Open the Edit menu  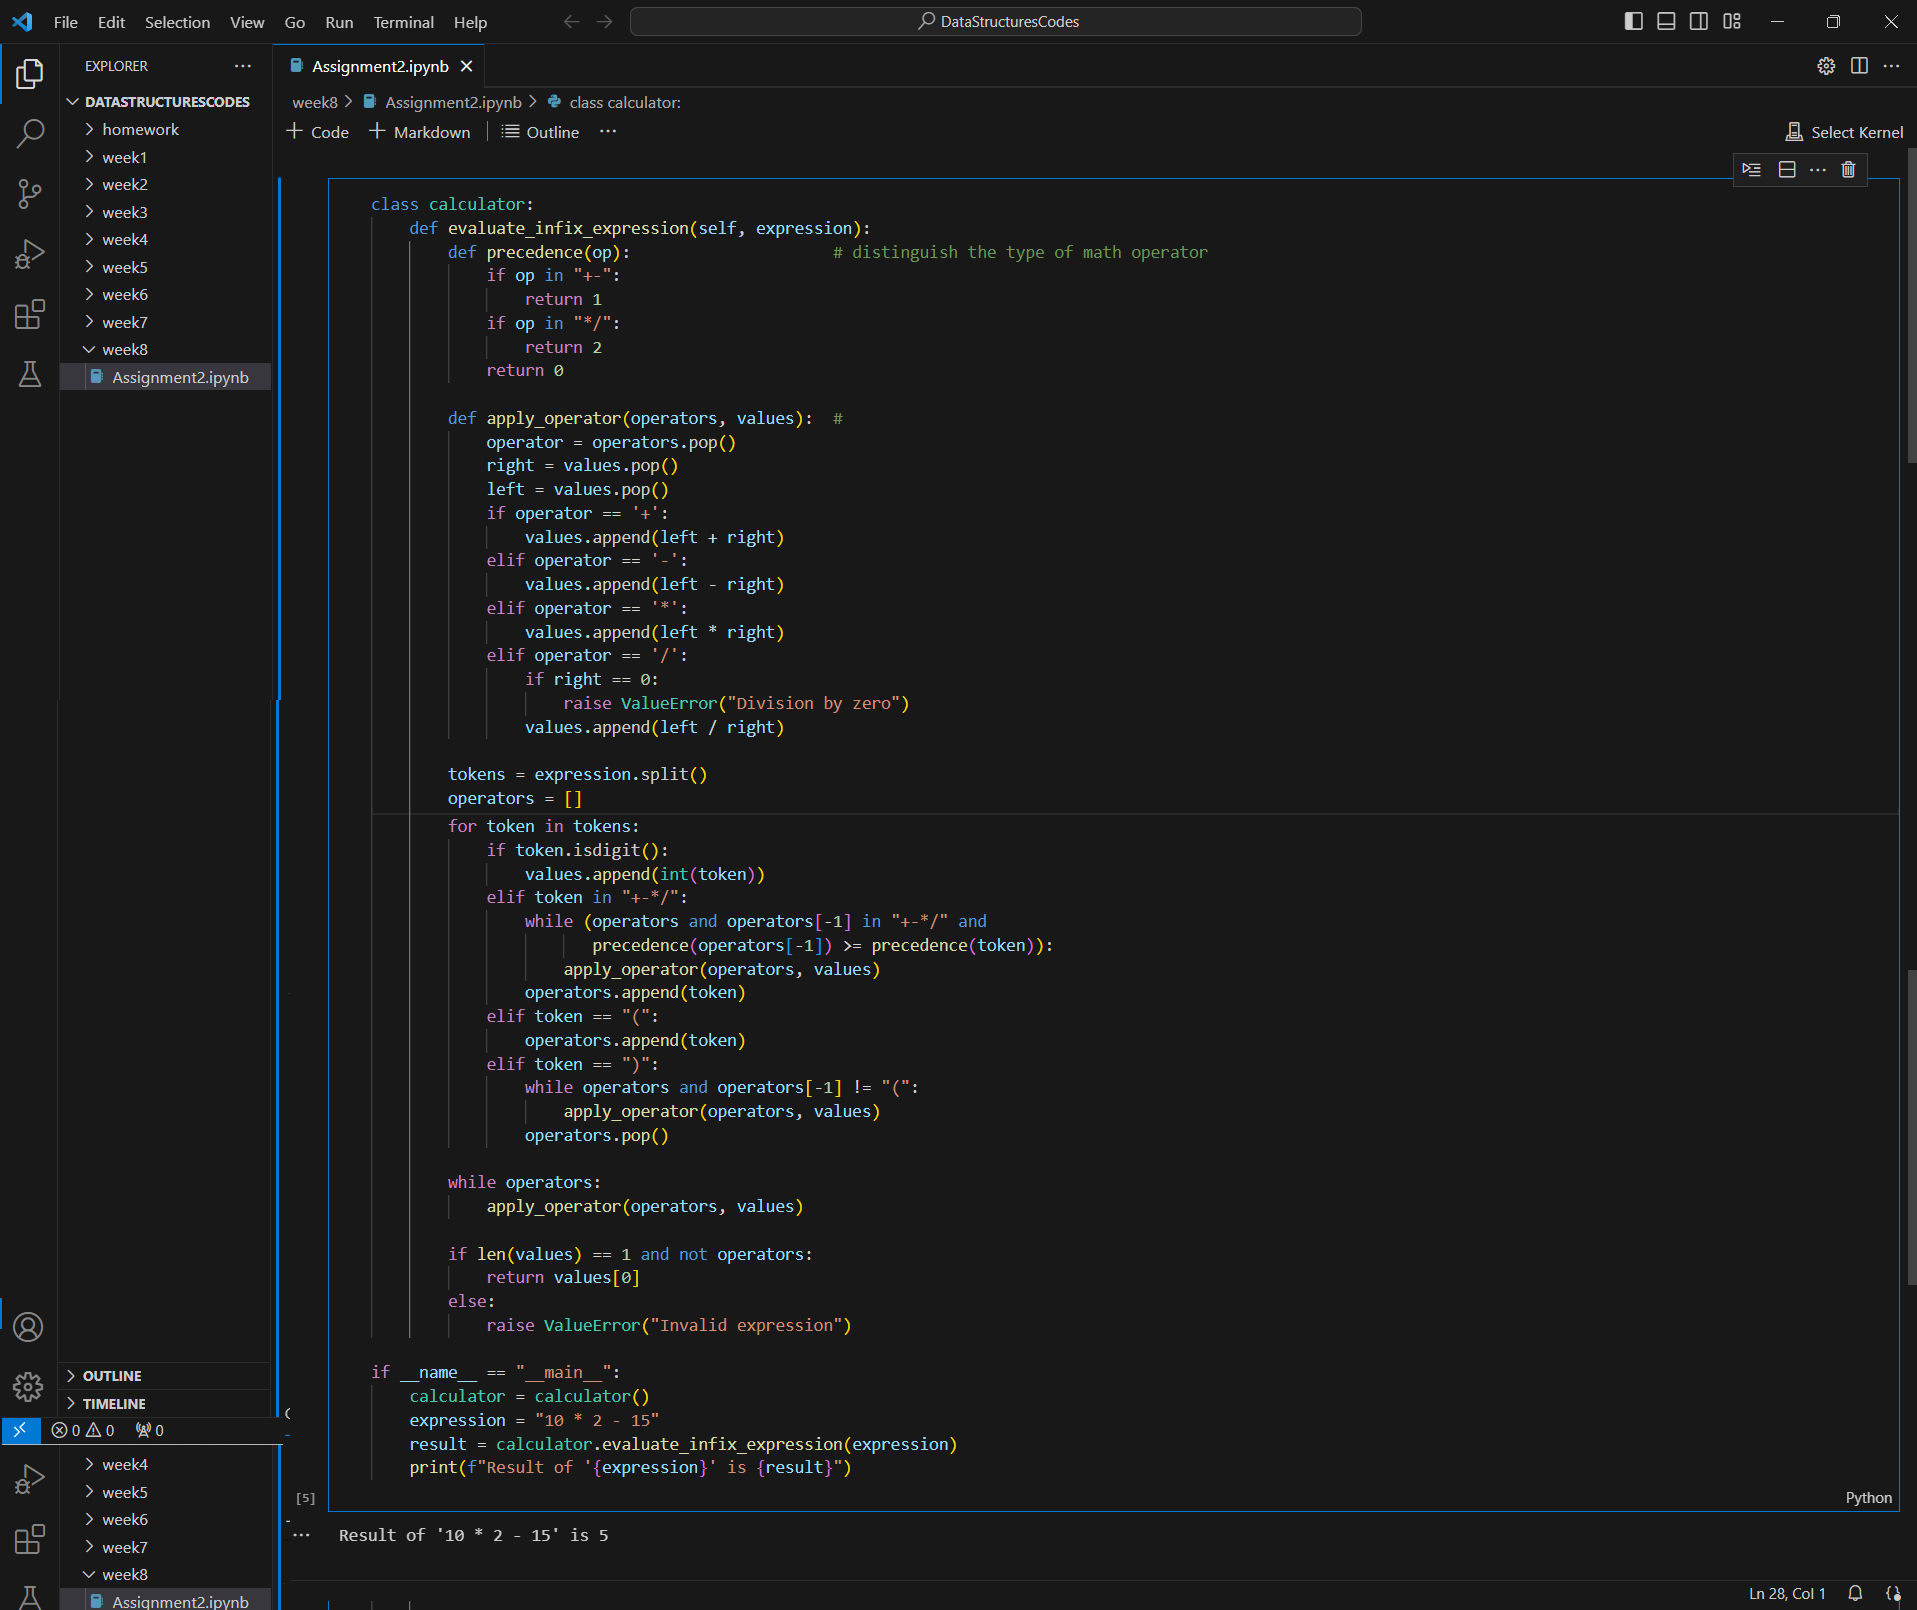[111, 22]
